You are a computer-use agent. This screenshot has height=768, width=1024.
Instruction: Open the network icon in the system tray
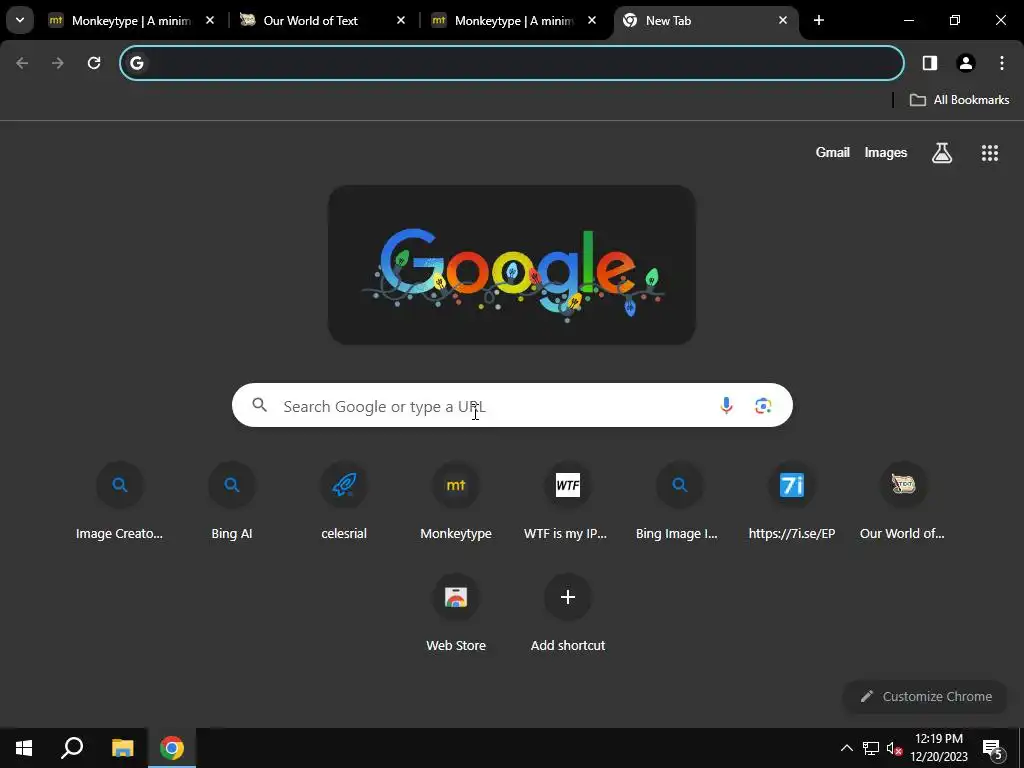[871, 748]
